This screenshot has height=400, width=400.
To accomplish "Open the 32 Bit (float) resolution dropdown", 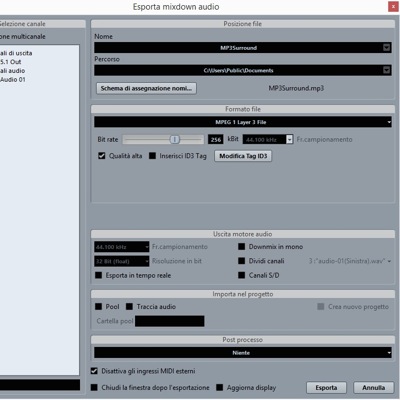I will tap(122, 261).
